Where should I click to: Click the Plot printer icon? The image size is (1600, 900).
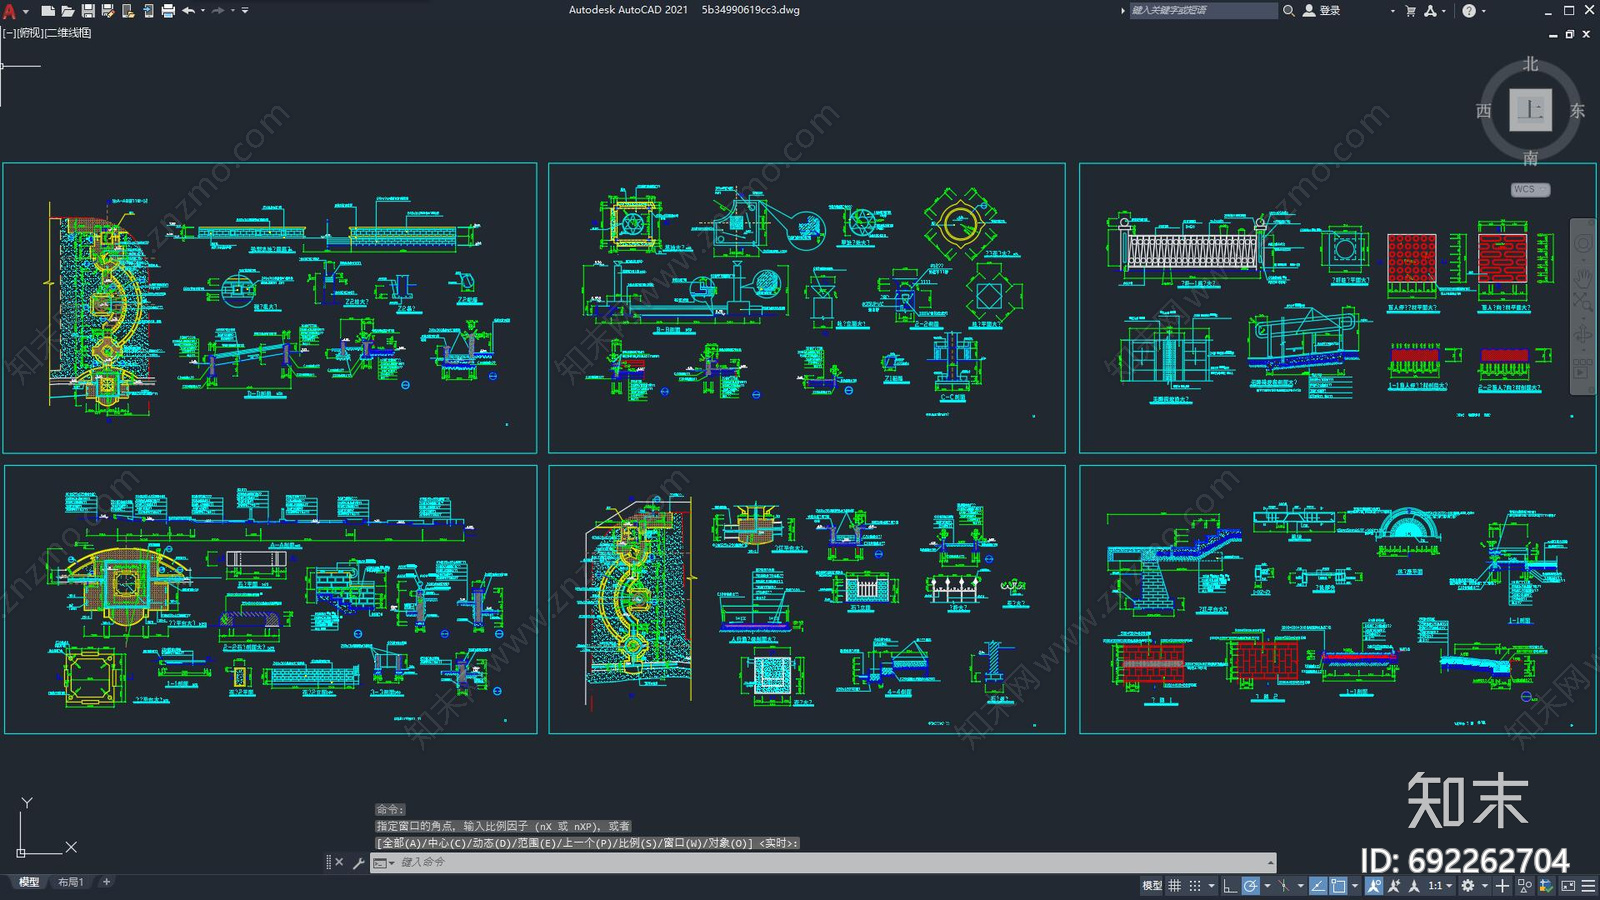point(168,11)
